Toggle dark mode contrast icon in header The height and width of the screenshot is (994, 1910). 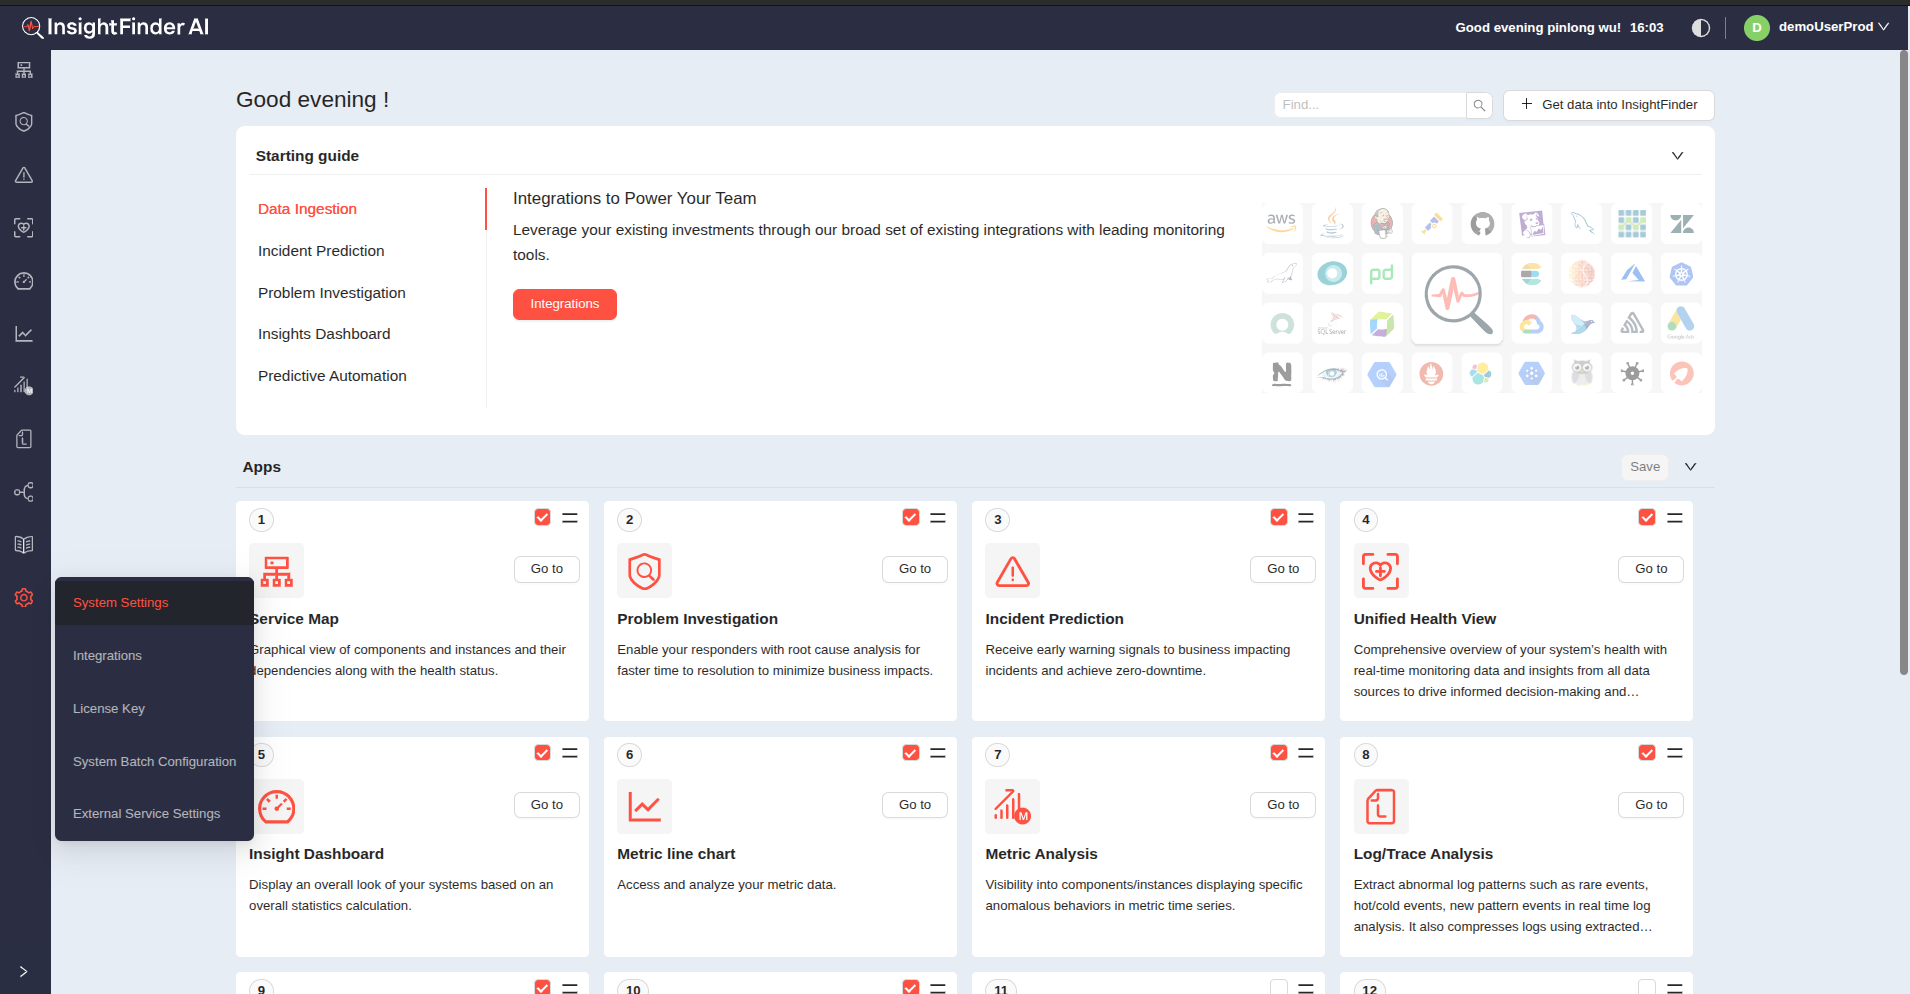(1700, 28)
